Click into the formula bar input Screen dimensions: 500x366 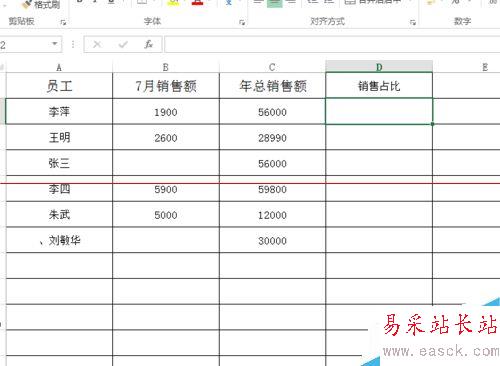point(332,44)
